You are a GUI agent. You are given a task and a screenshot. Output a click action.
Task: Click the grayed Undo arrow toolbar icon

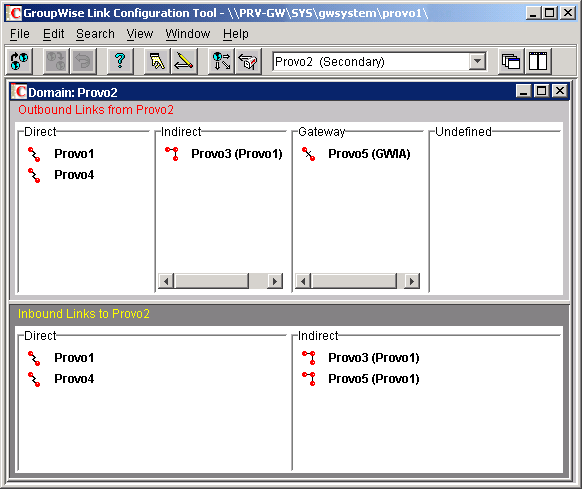click(84, 61)
